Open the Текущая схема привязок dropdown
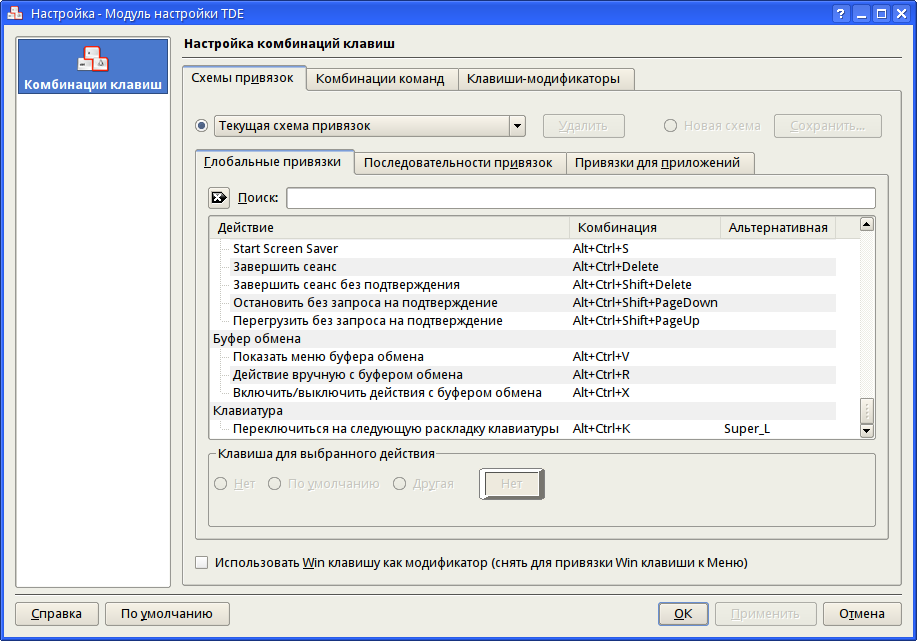The image size is (917, 641). [x=517, y=126]
